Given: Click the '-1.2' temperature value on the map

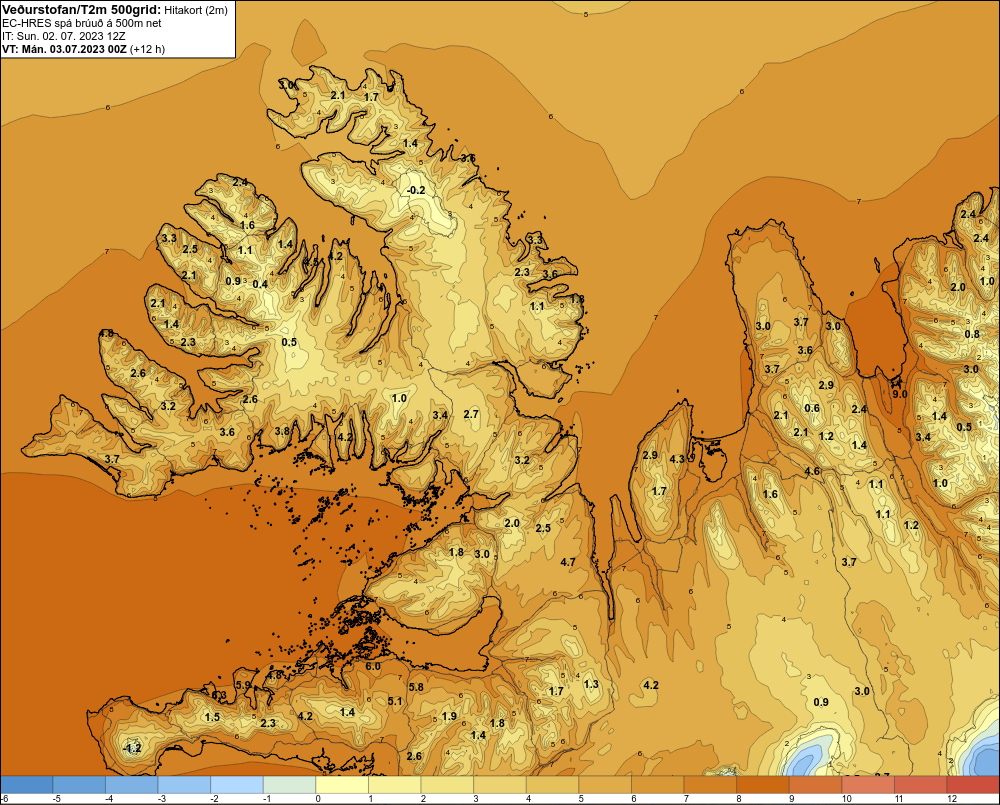Looking at the screenshot, I should (x=131, y=748).
